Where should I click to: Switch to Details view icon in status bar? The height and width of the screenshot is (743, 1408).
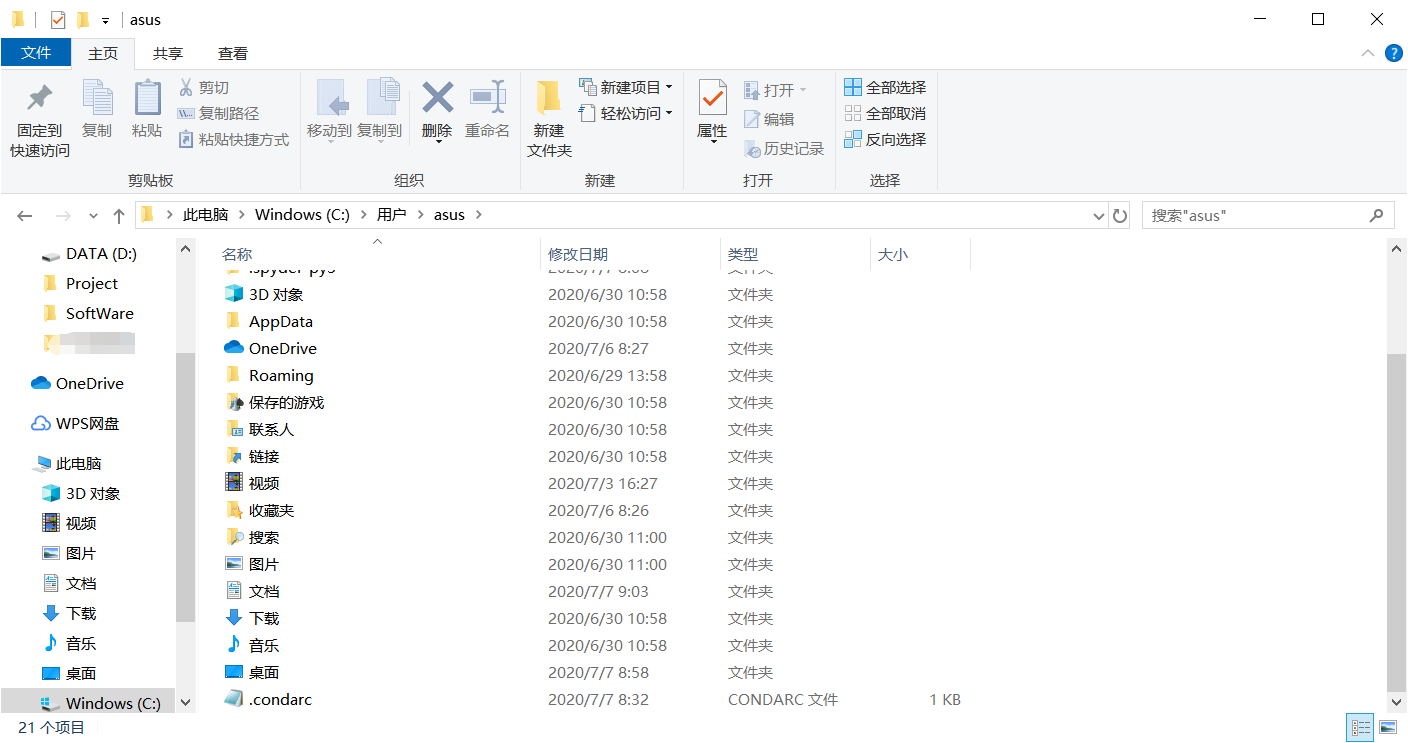point(1360,727)
